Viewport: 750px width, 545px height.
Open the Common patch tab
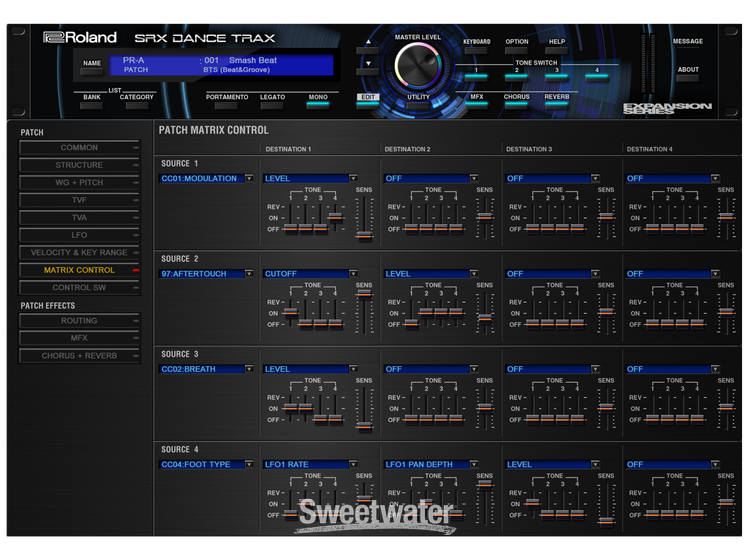[79, 148]
